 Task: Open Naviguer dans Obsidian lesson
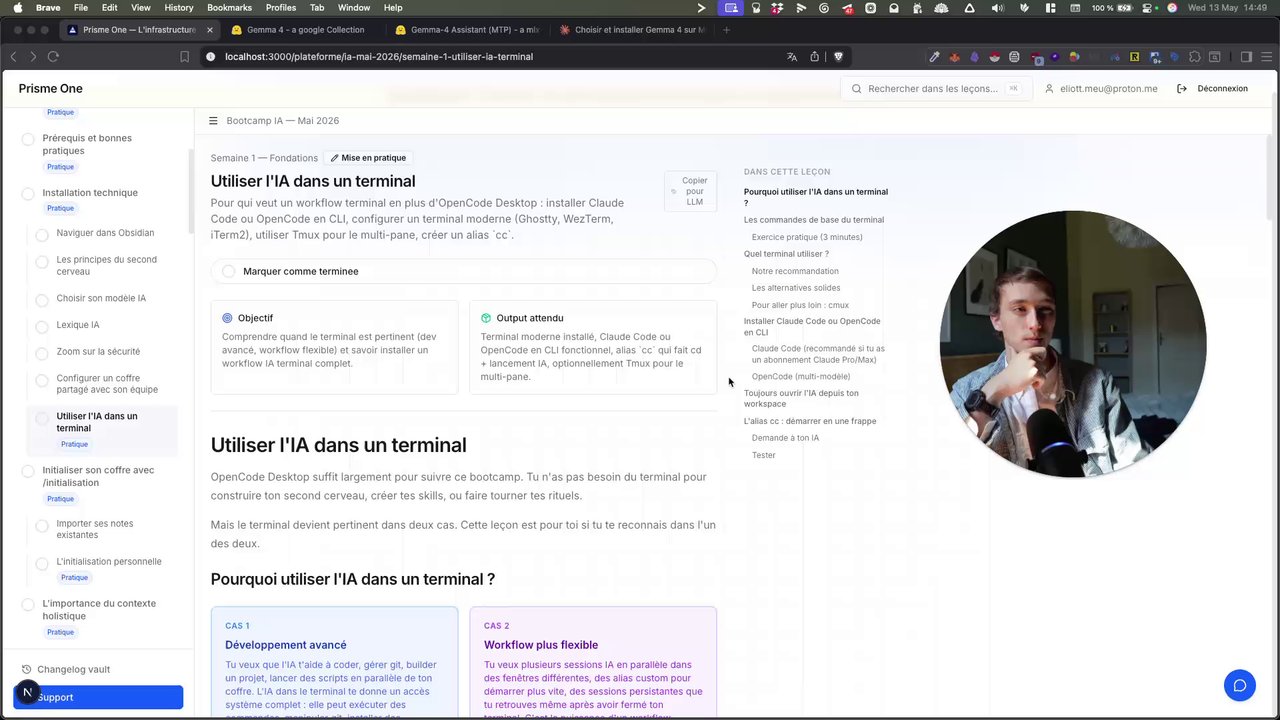(105, 233)
